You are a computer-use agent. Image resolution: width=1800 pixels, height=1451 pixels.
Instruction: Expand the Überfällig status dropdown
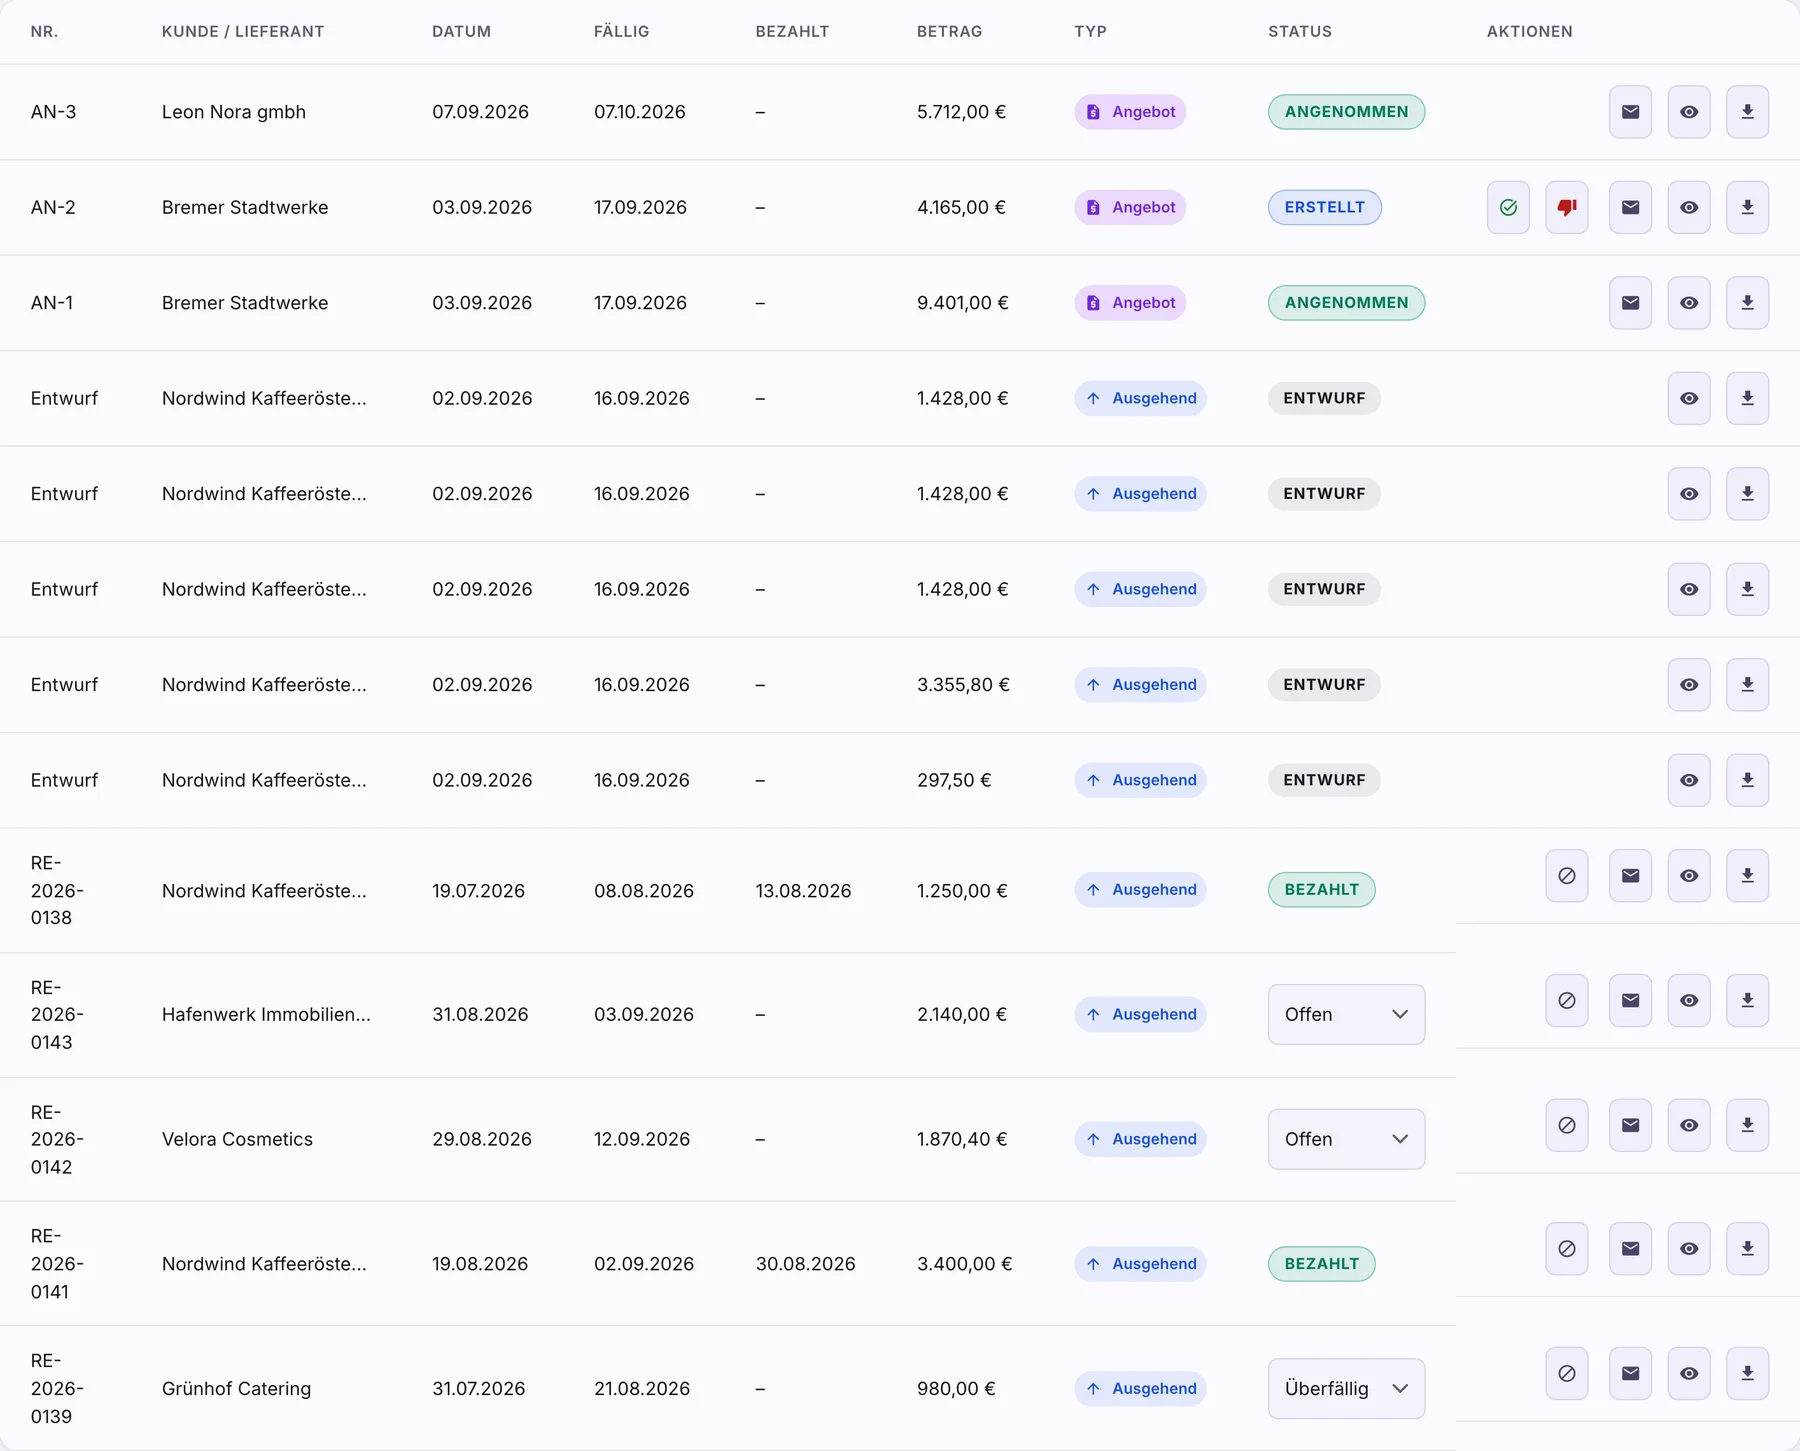click(x=1346, y=1388)
